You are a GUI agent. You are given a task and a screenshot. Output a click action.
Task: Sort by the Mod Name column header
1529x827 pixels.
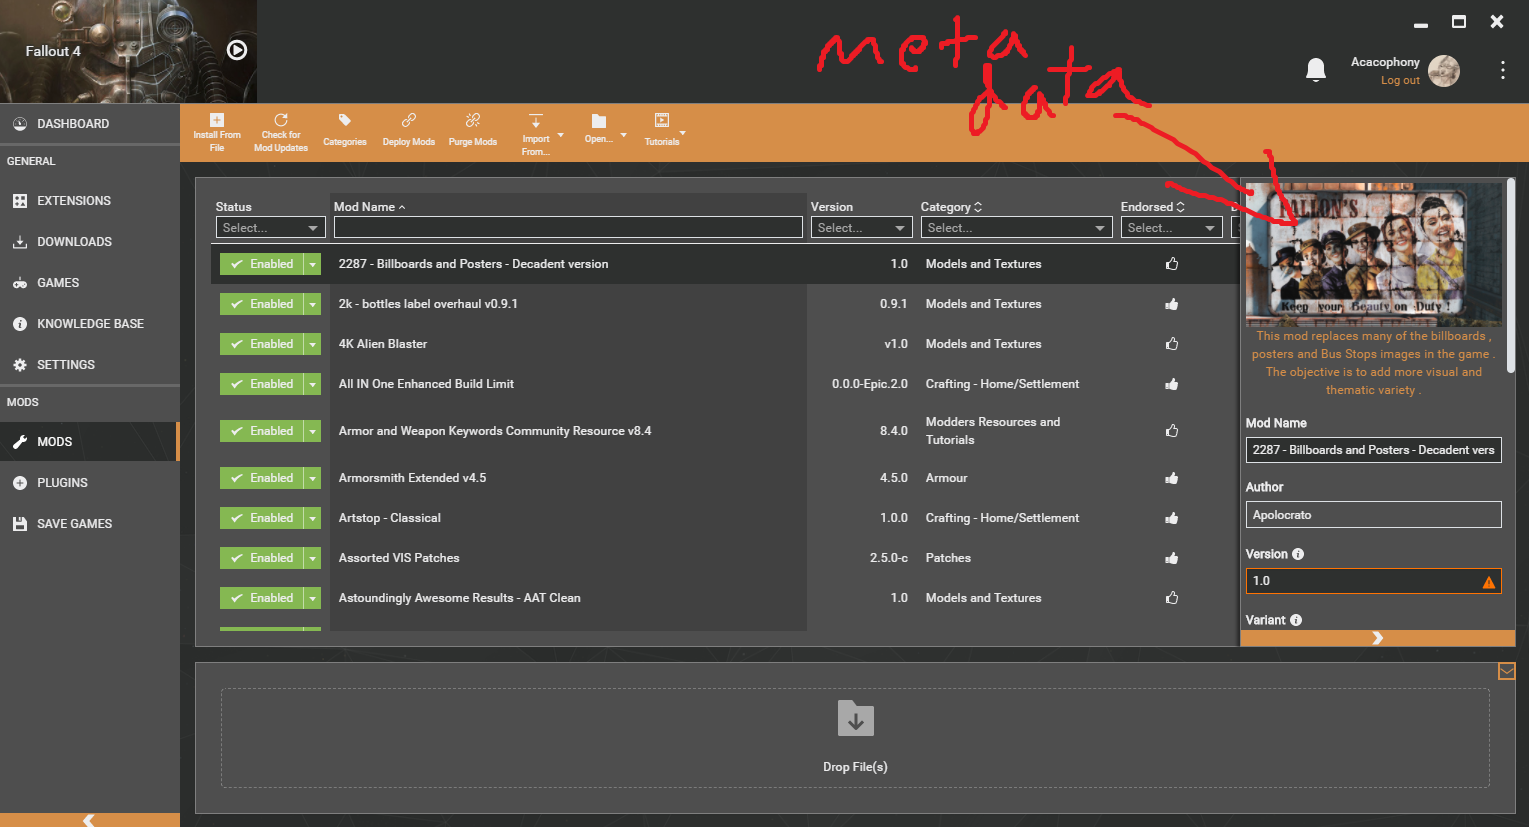coord(369,207)
